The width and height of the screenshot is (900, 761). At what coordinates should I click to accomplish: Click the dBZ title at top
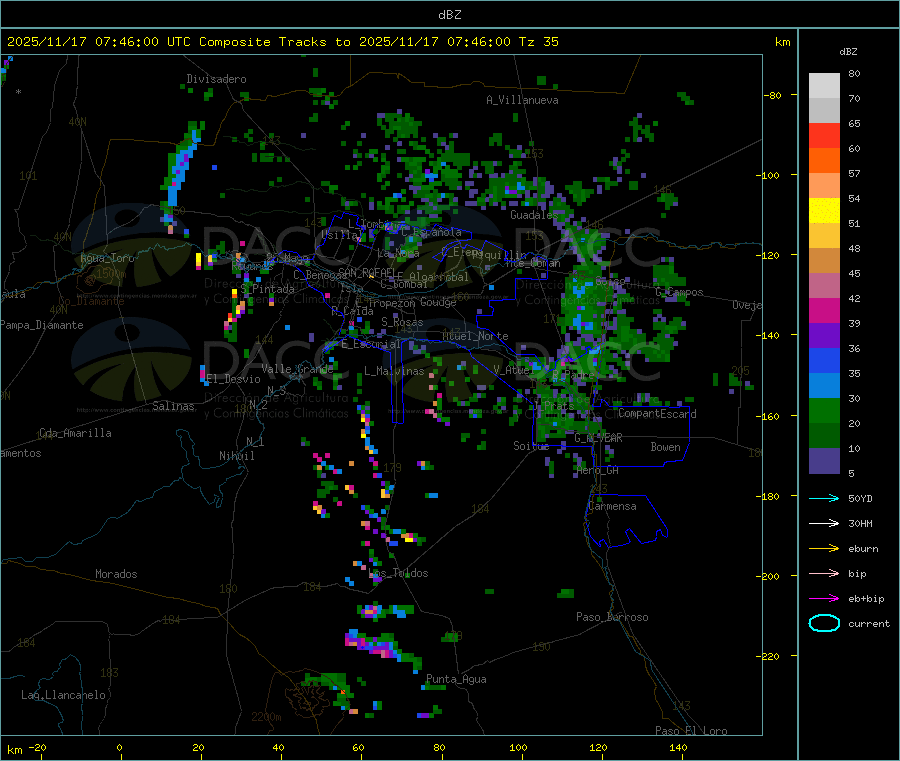pyautogui.click(x=449, y=15)
